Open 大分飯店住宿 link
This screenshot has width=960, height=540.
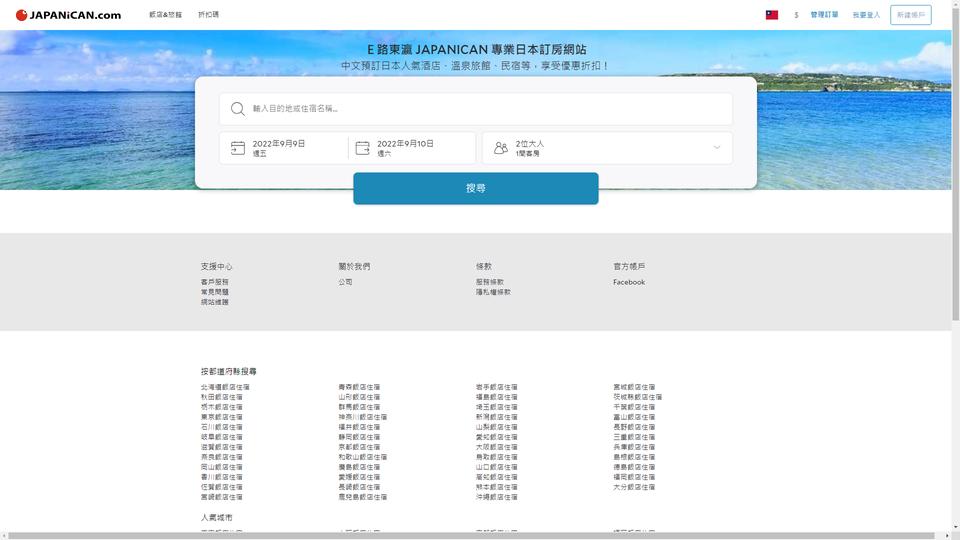coord(634,487)
